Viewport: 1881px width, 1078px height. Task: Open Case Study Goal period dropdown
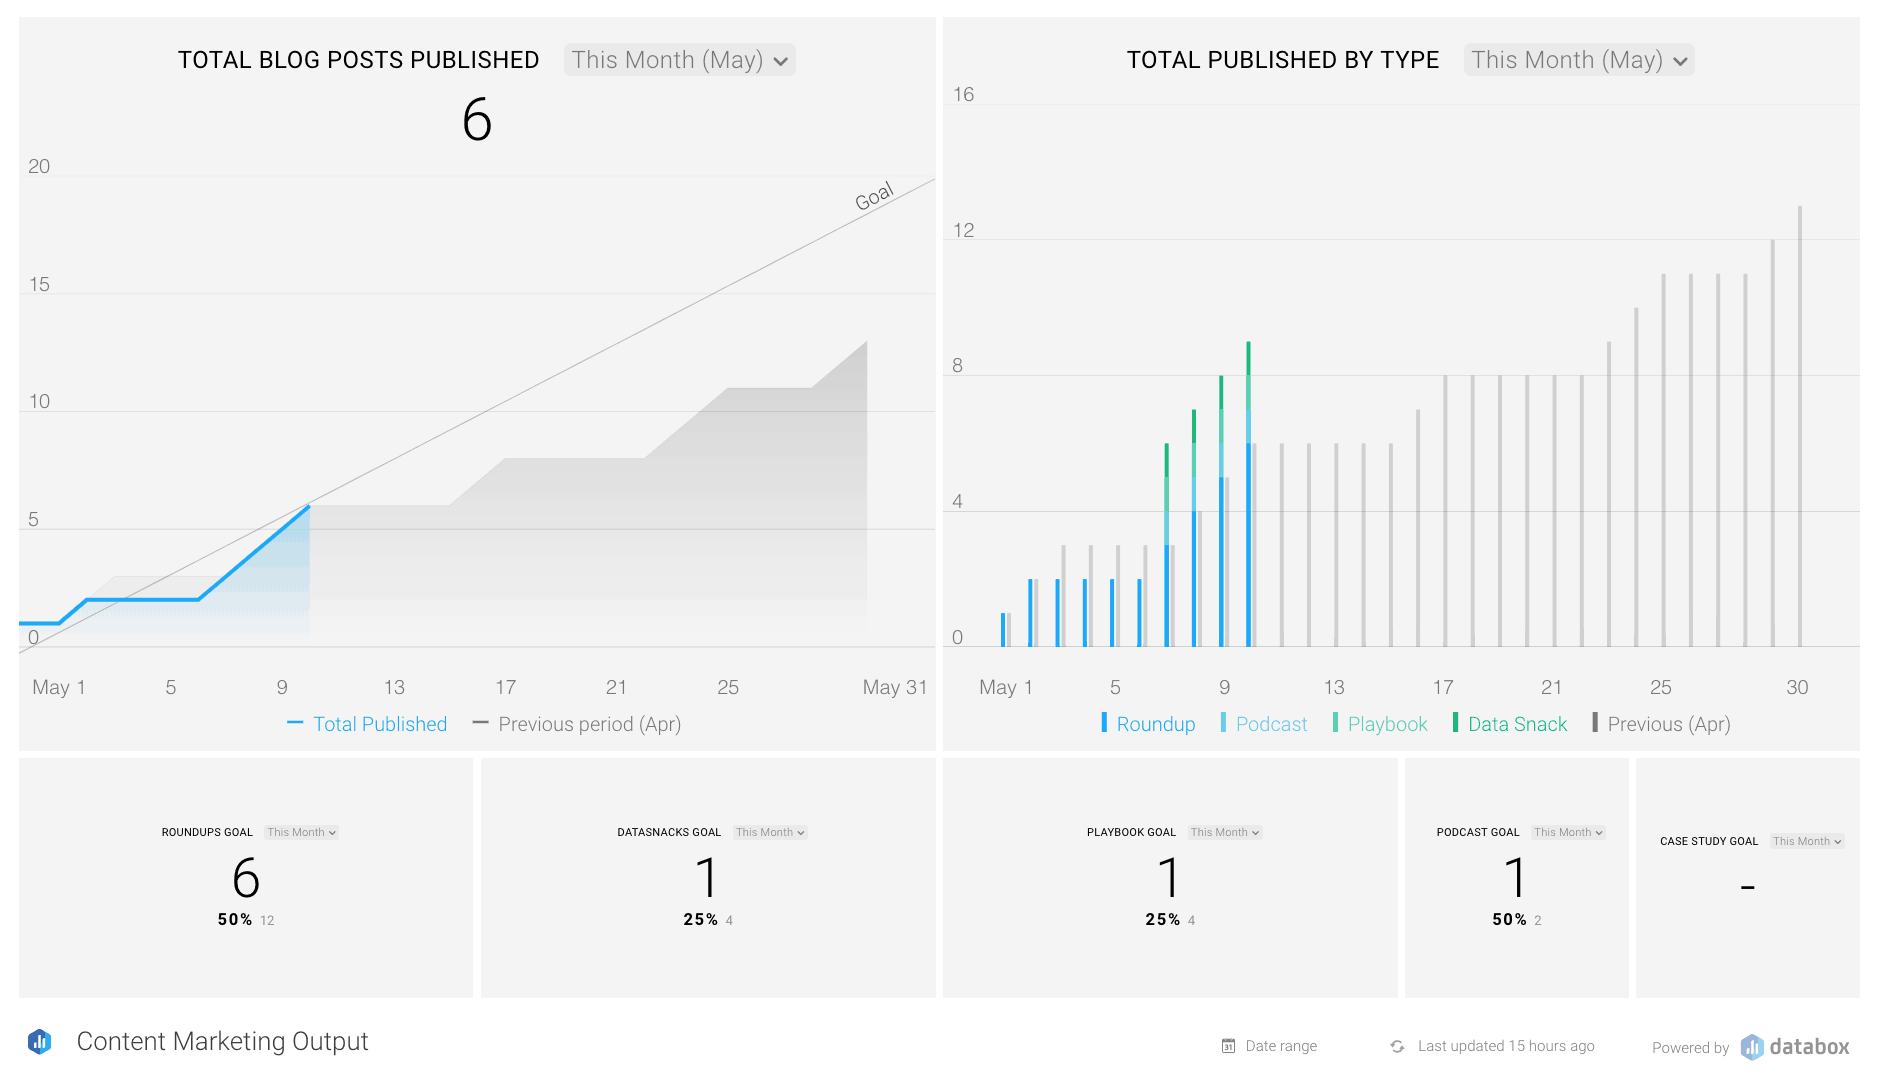1806,841
